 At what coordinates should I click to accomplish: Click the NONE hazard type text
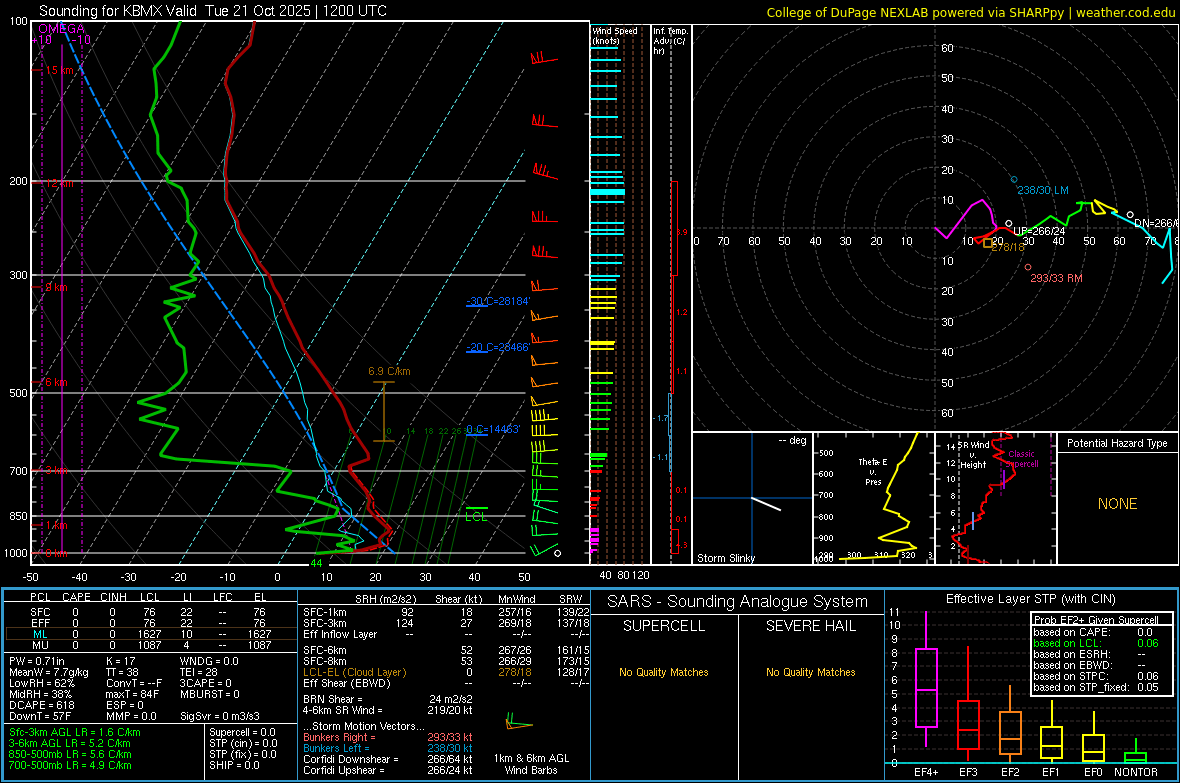coord(1118,504)
